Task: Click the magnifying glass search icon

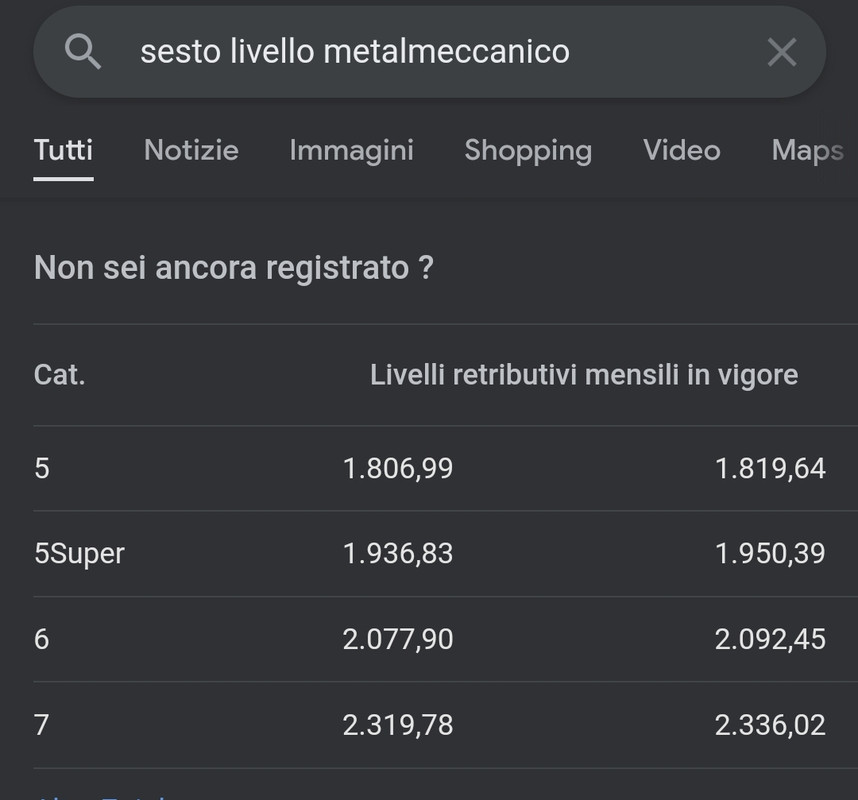Action: 83,51
